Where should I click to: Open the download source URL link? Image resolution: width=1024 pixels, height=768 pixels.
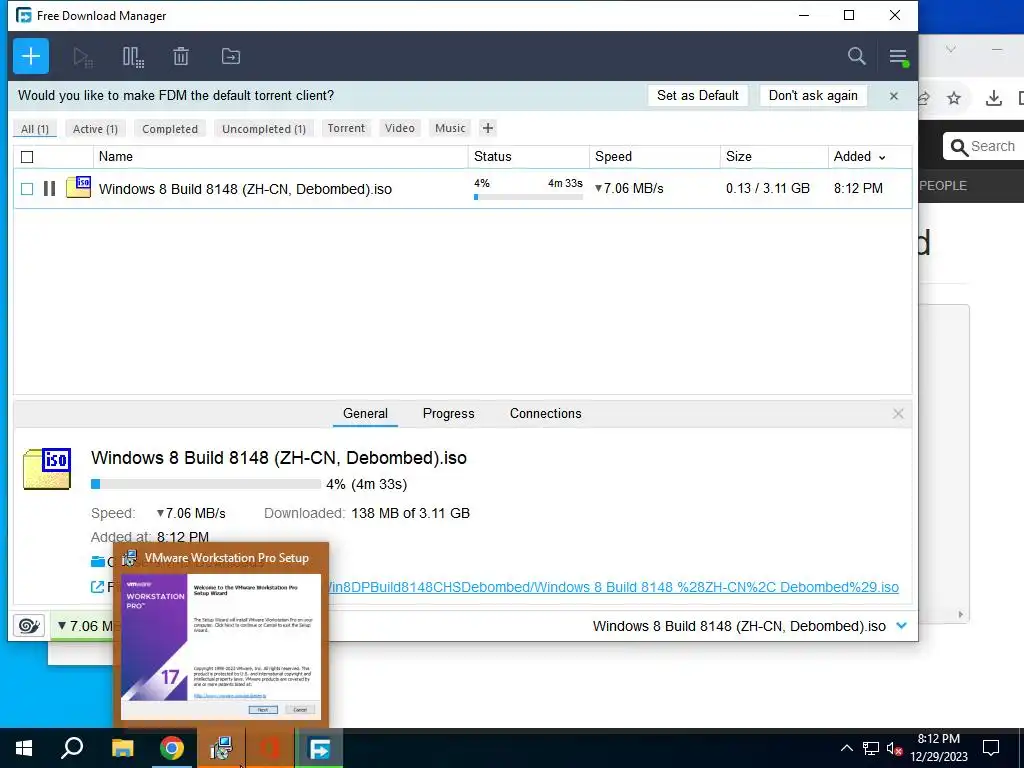613,587
